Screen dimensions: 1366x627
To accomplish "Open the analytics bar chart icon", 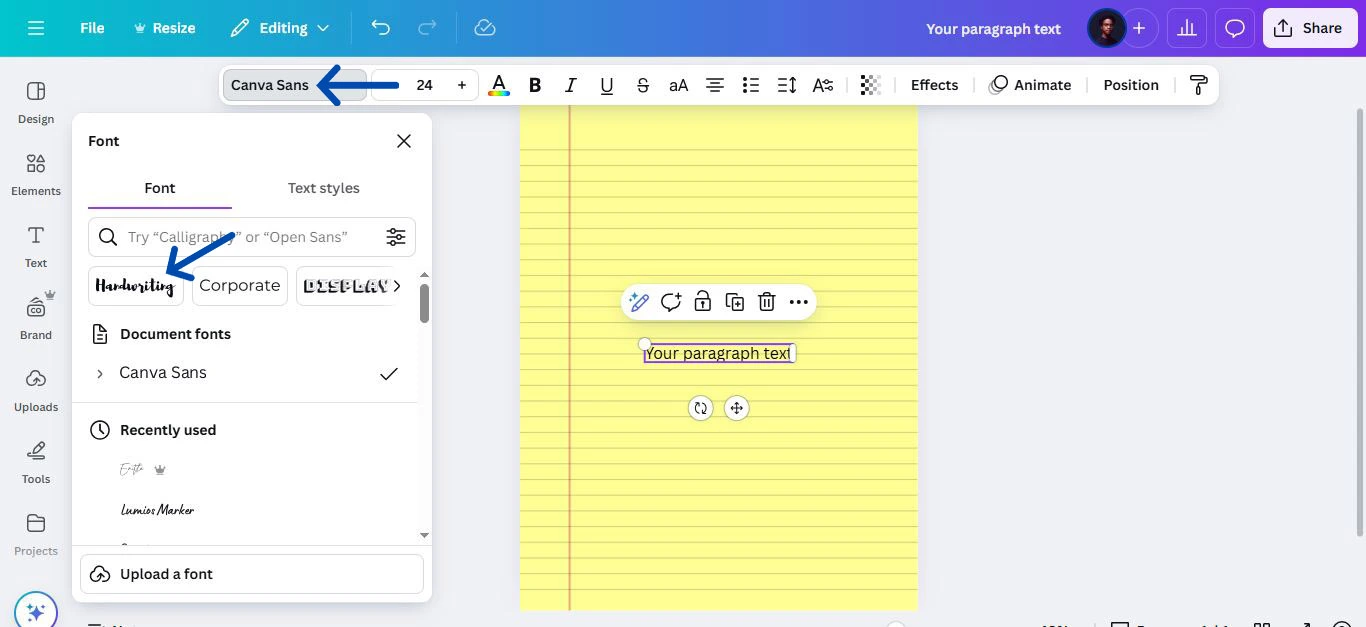I will [x=1187, y=28].
